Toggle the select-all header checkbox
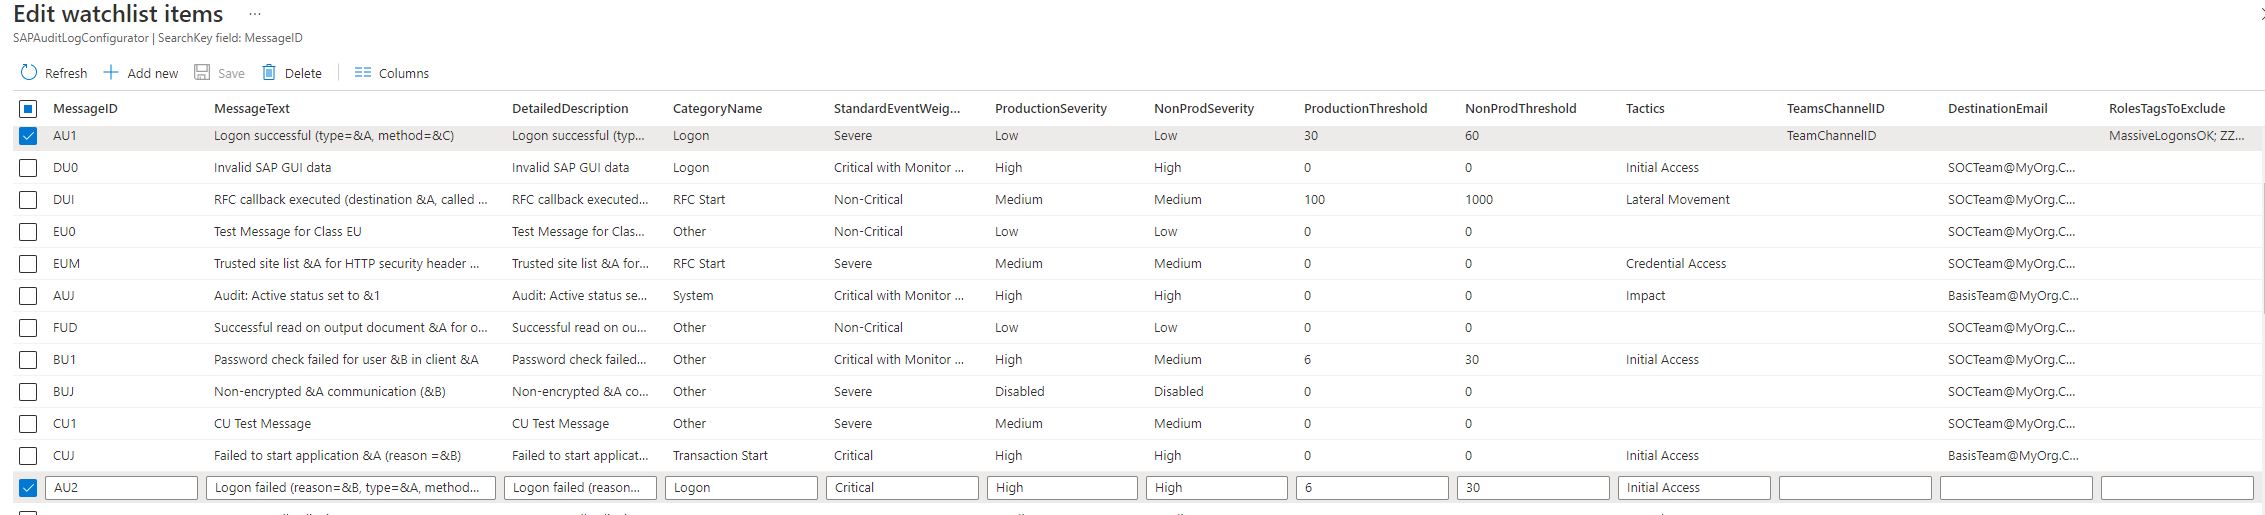Viewport: 2265px width, 515px height. (x=28, y=109)
